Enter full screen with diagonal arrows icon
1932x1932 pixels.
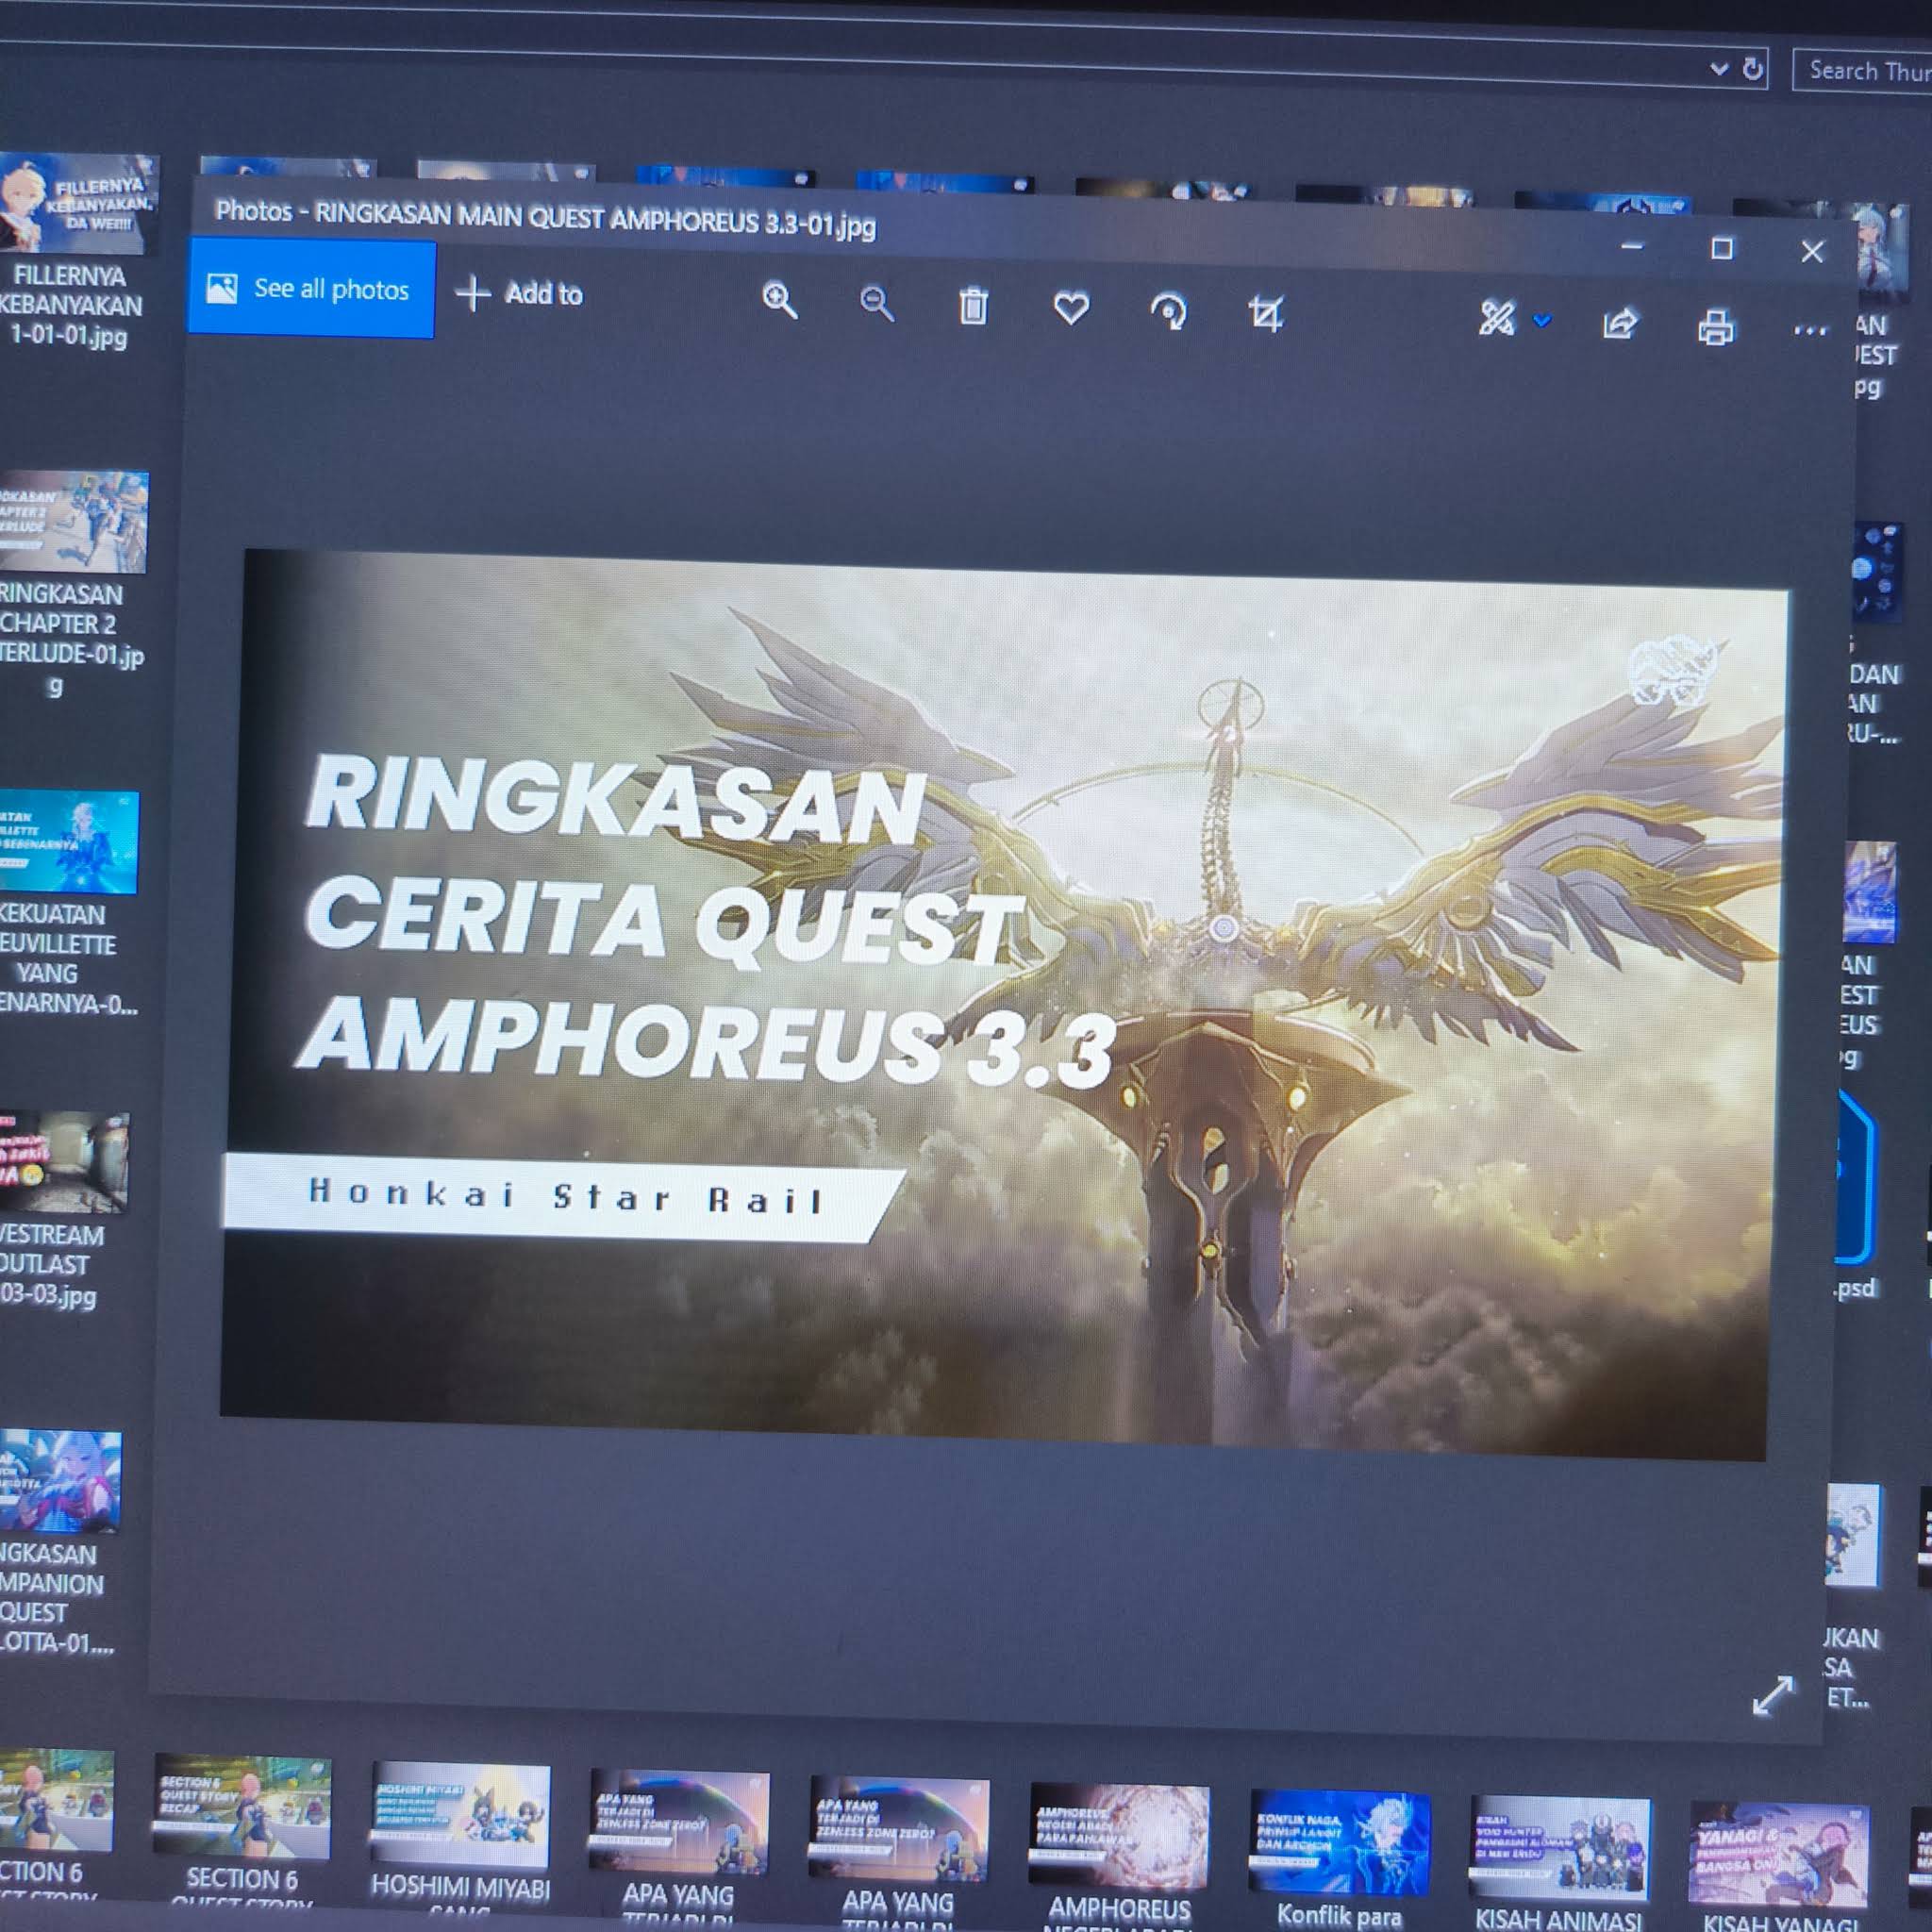pos(1773,1695)
